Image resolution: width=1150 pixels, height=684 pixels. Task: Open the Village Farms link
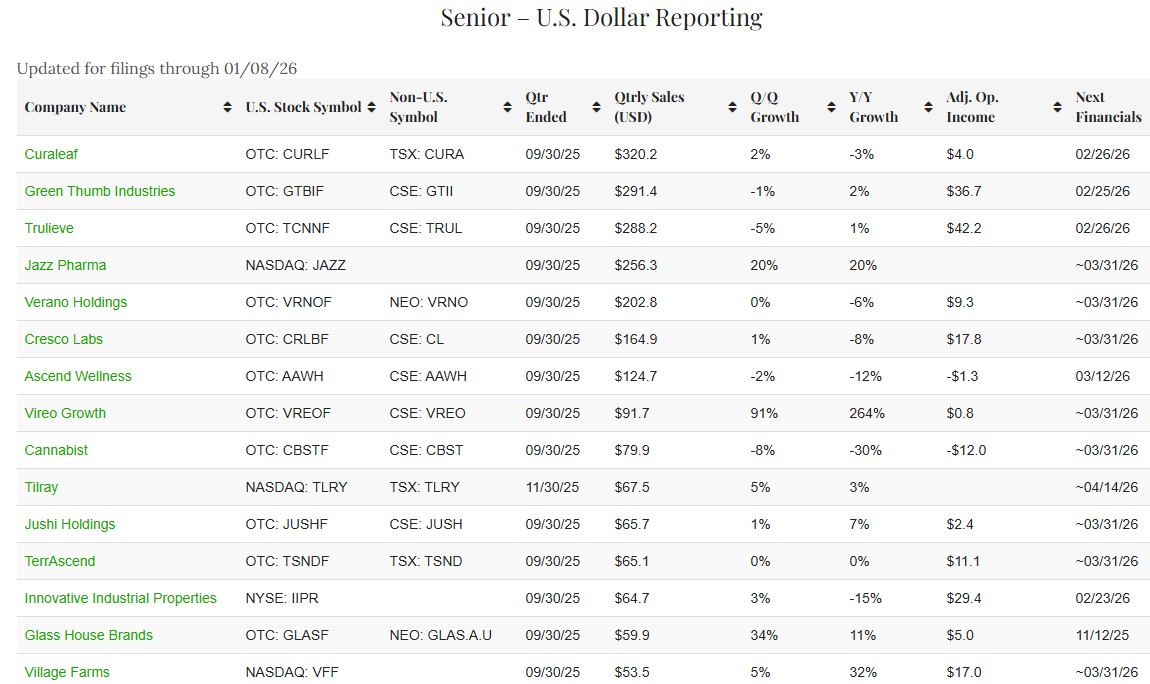point(67,672)
